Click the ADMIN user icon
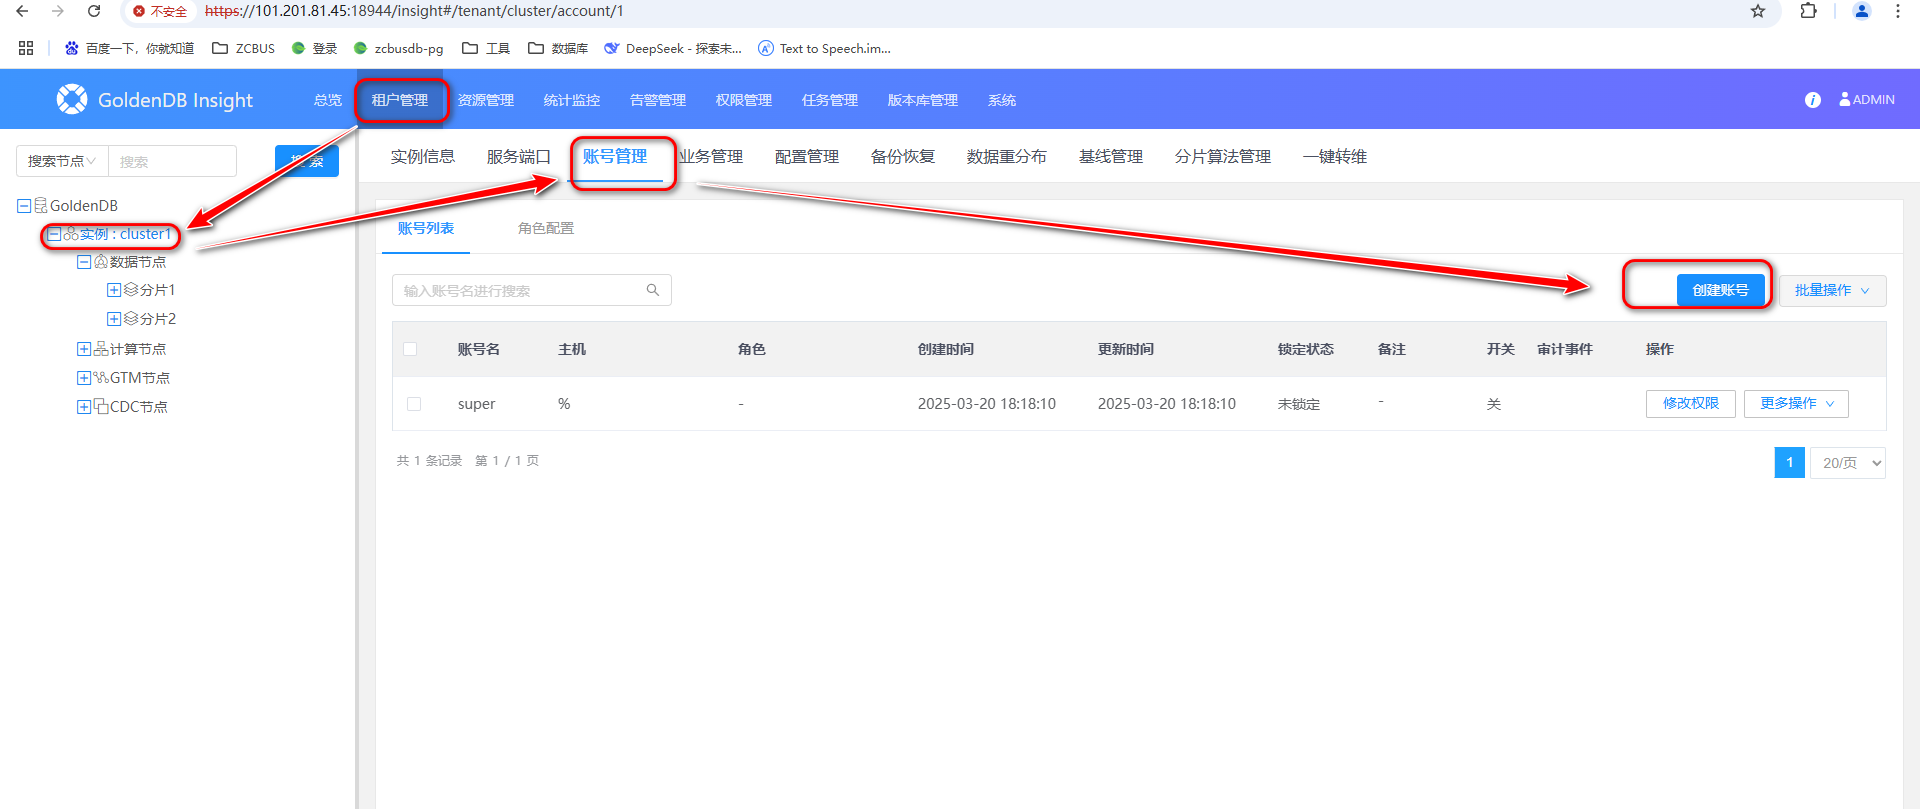 (1844, 100)
